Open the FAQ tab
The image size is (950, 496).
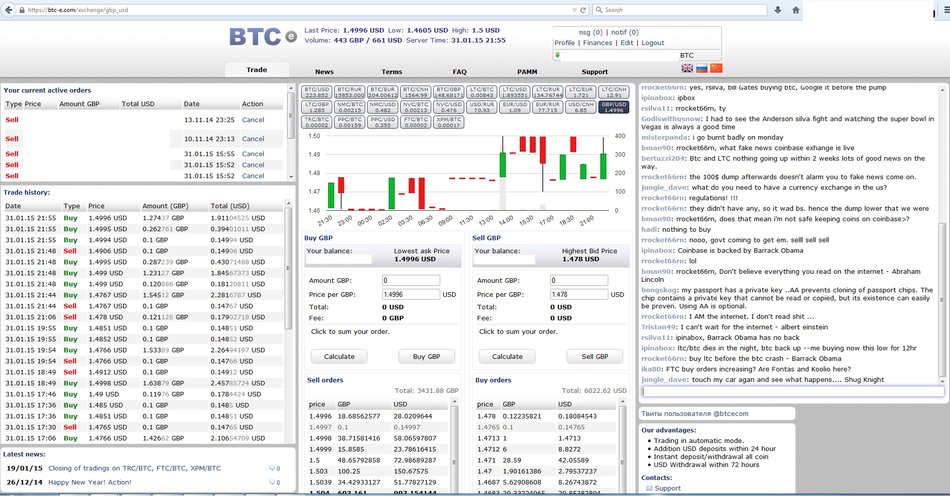(x=460, y=71)
